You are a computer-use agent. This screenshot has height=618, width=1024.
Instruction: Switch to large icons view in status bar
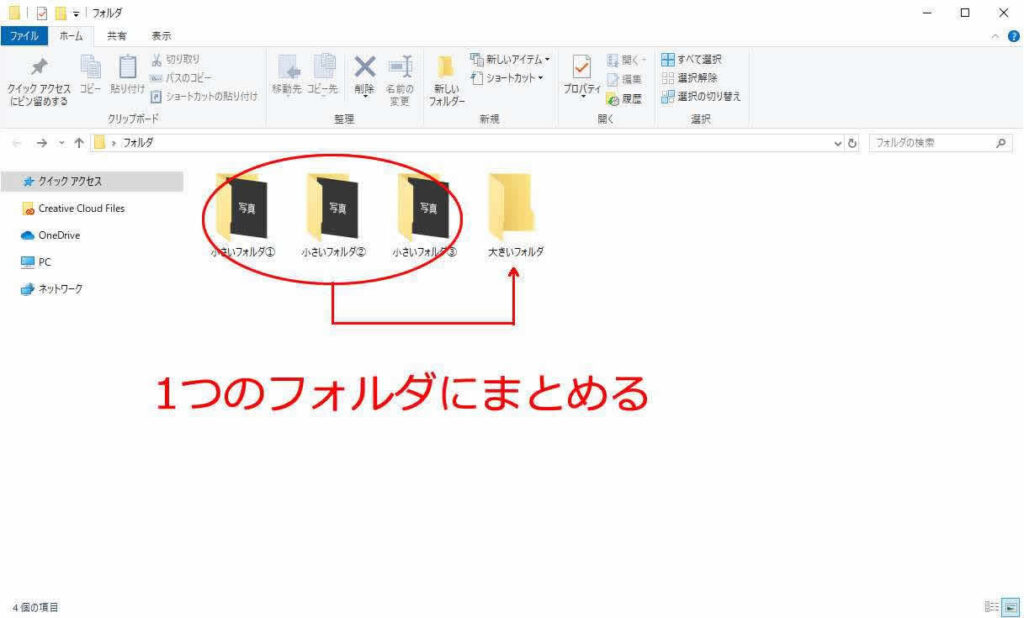pyautogui.click(x=1009, y=607)
